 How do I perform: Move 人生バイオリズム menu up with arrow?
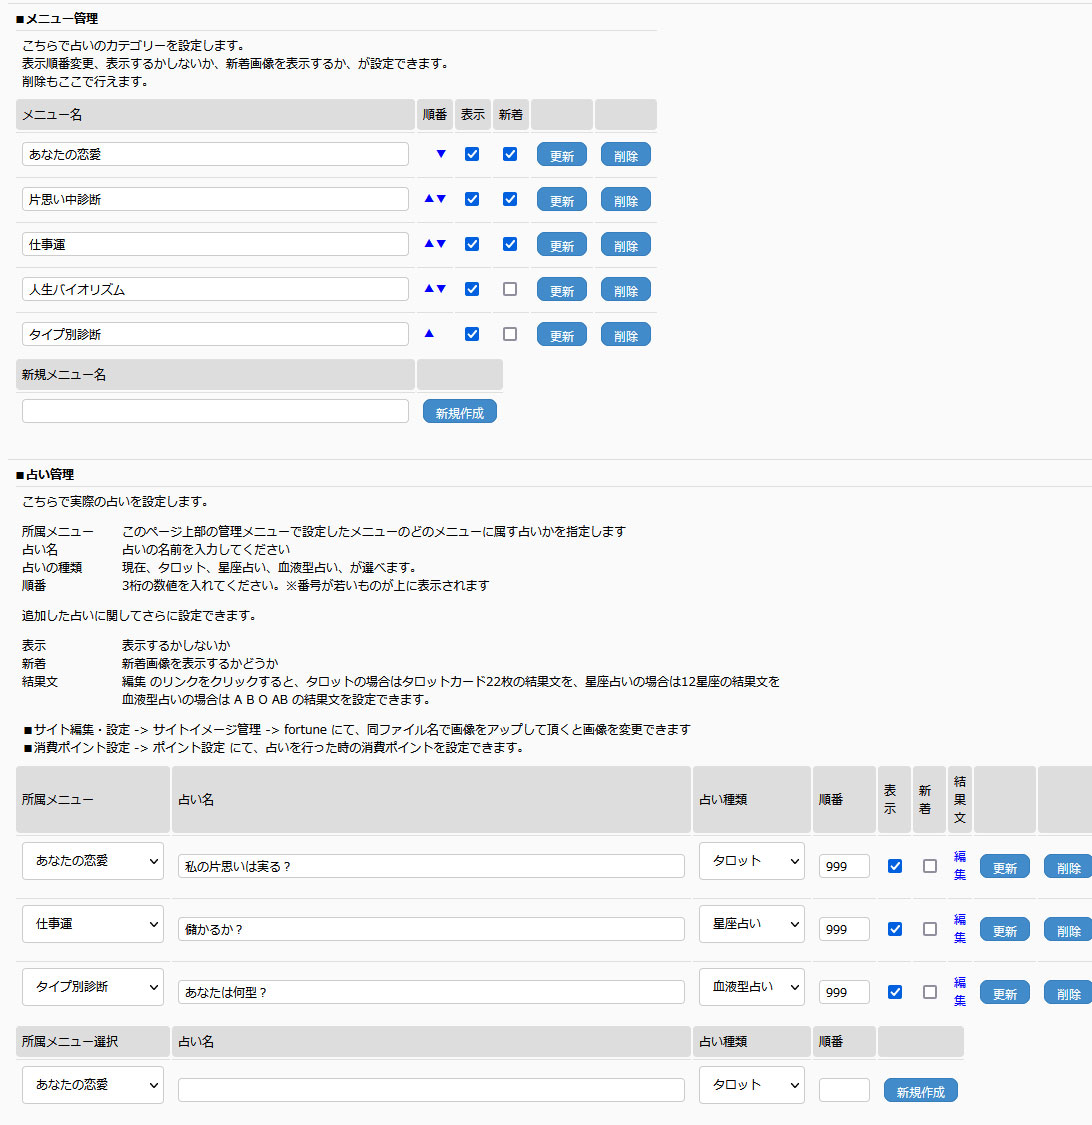[429, 289]
